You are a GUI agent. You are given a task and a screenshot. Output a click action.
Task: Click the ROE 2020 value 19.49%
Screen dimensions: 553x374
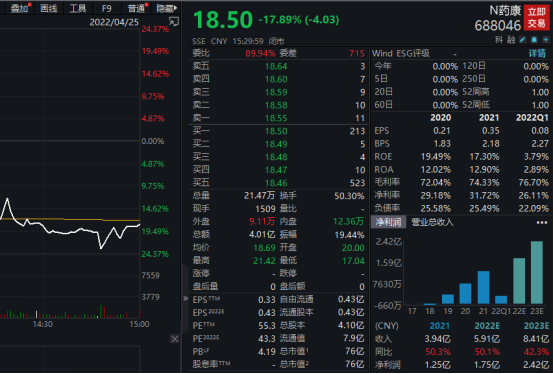(x=436, y=157)
